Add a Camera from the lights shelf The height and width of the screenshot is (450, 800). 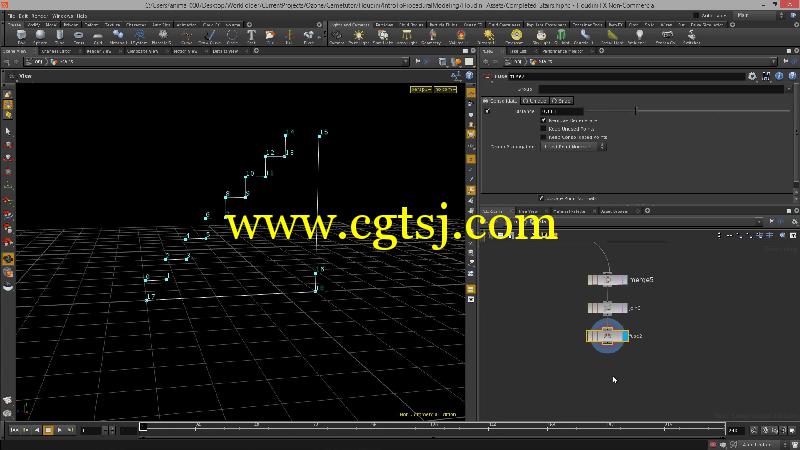337,35
